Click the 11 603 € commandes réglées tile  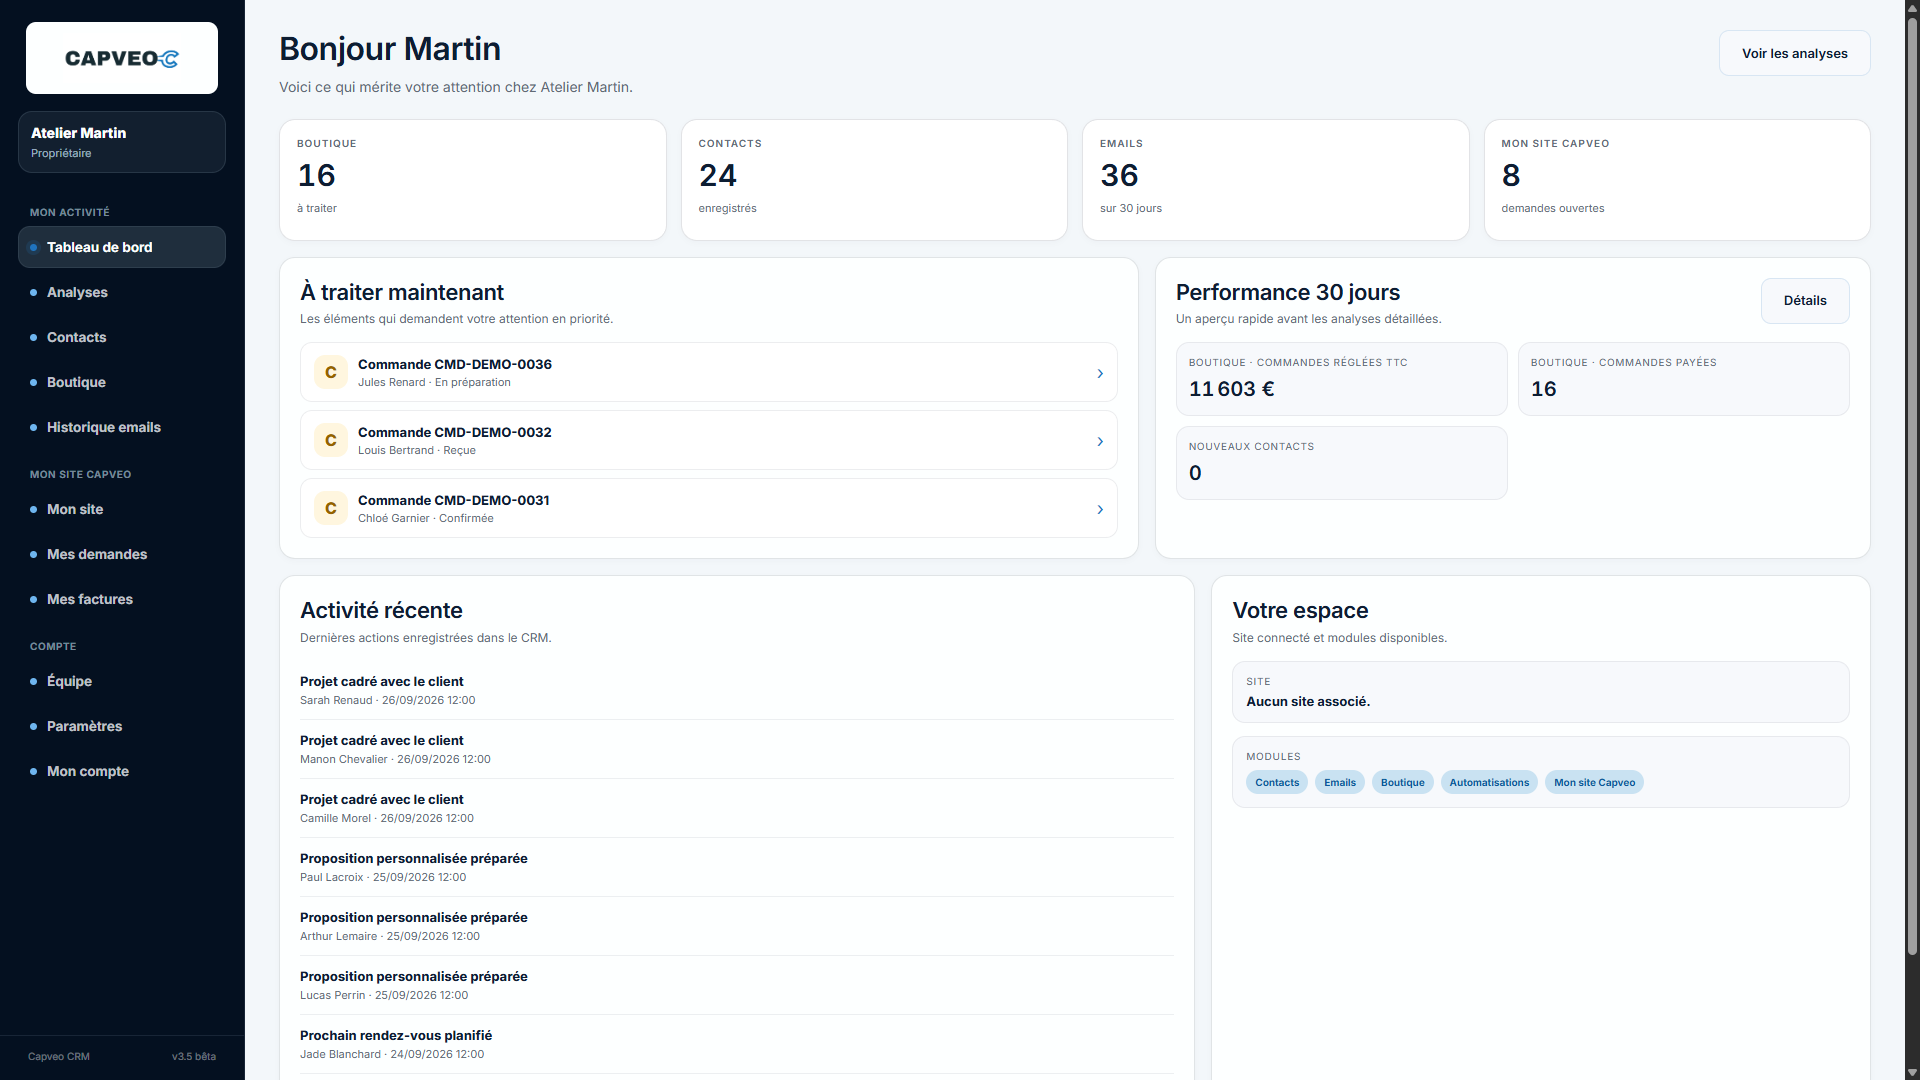[x=1341, y=379]
